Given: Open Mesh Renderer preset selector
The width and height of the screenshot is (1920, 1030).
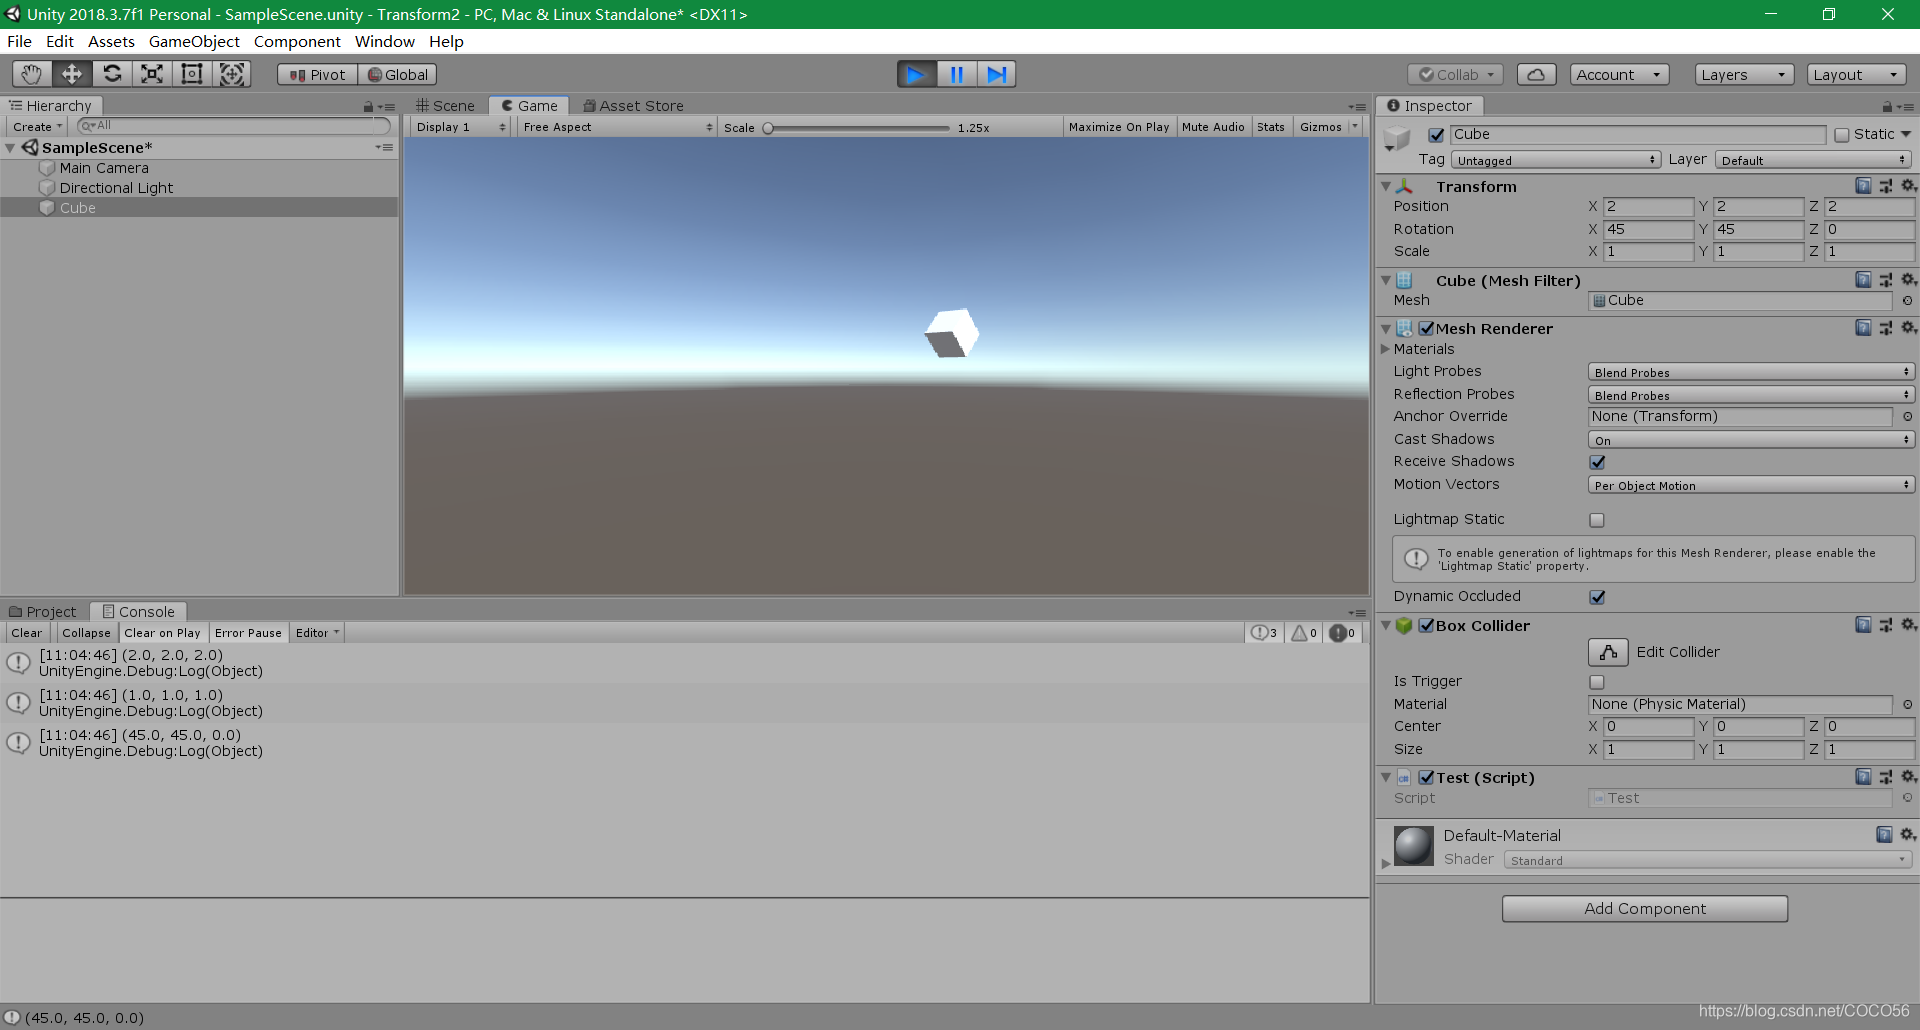Looking at the screenshot, I should pos(1886,328).
